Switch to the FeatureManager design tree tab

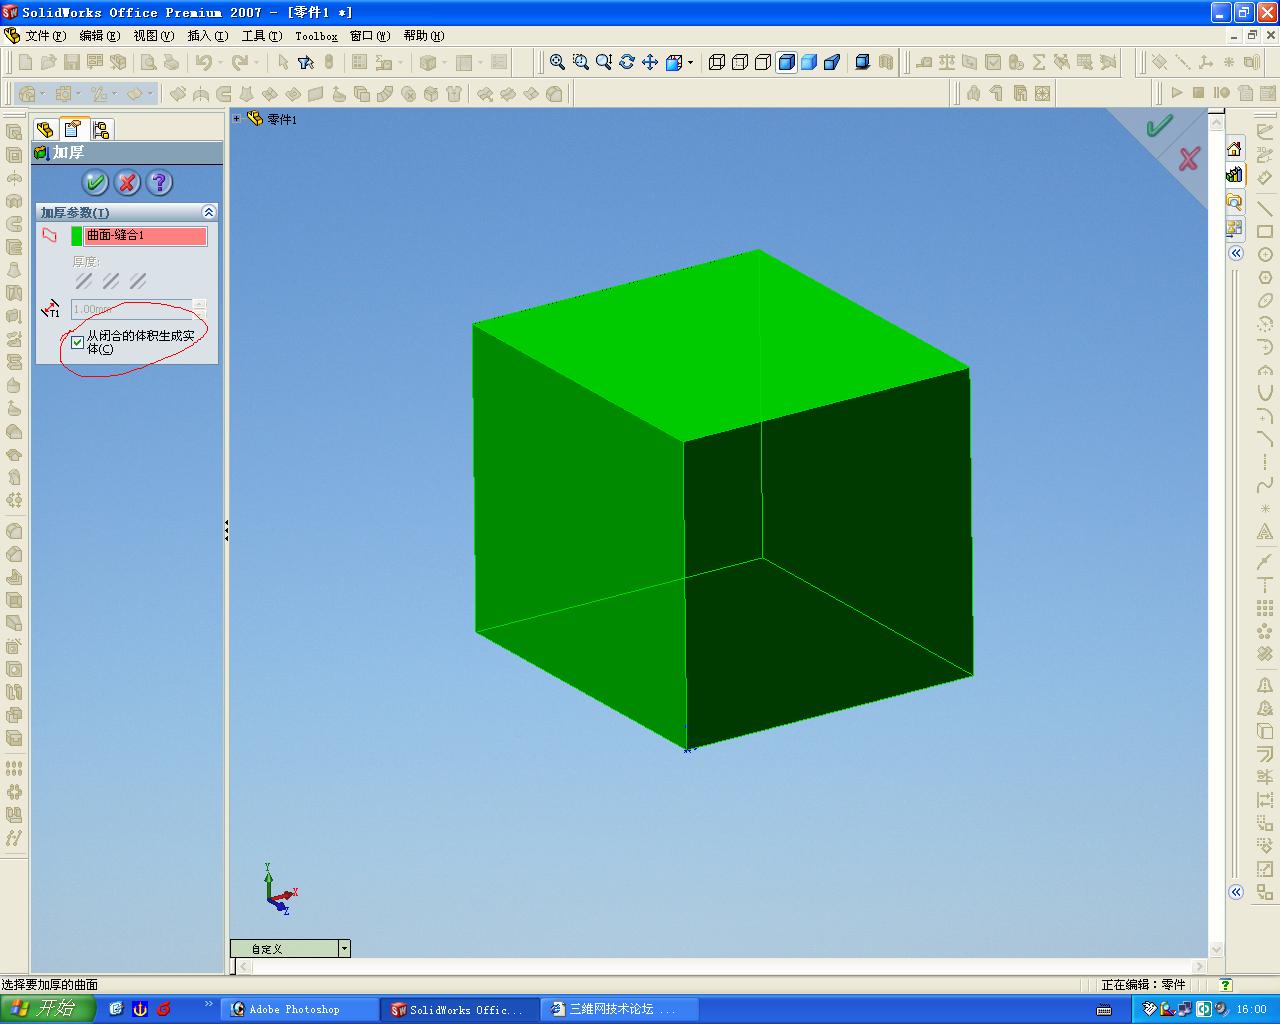(45, 129)
